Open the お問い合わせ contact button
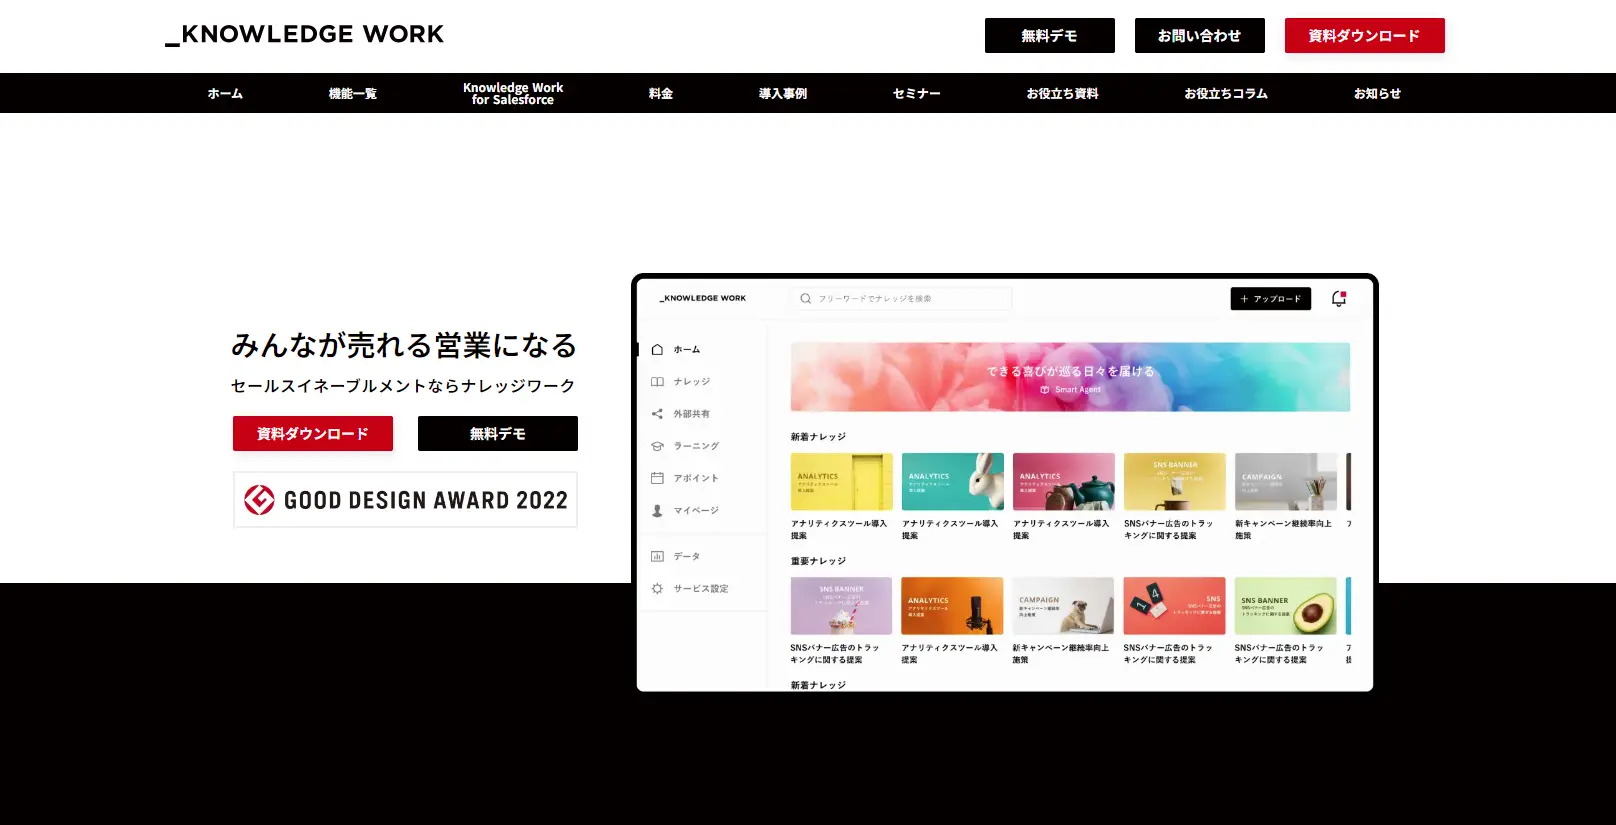The image size is (1616, 825). pyautogui.click(x=1199, y=35)
